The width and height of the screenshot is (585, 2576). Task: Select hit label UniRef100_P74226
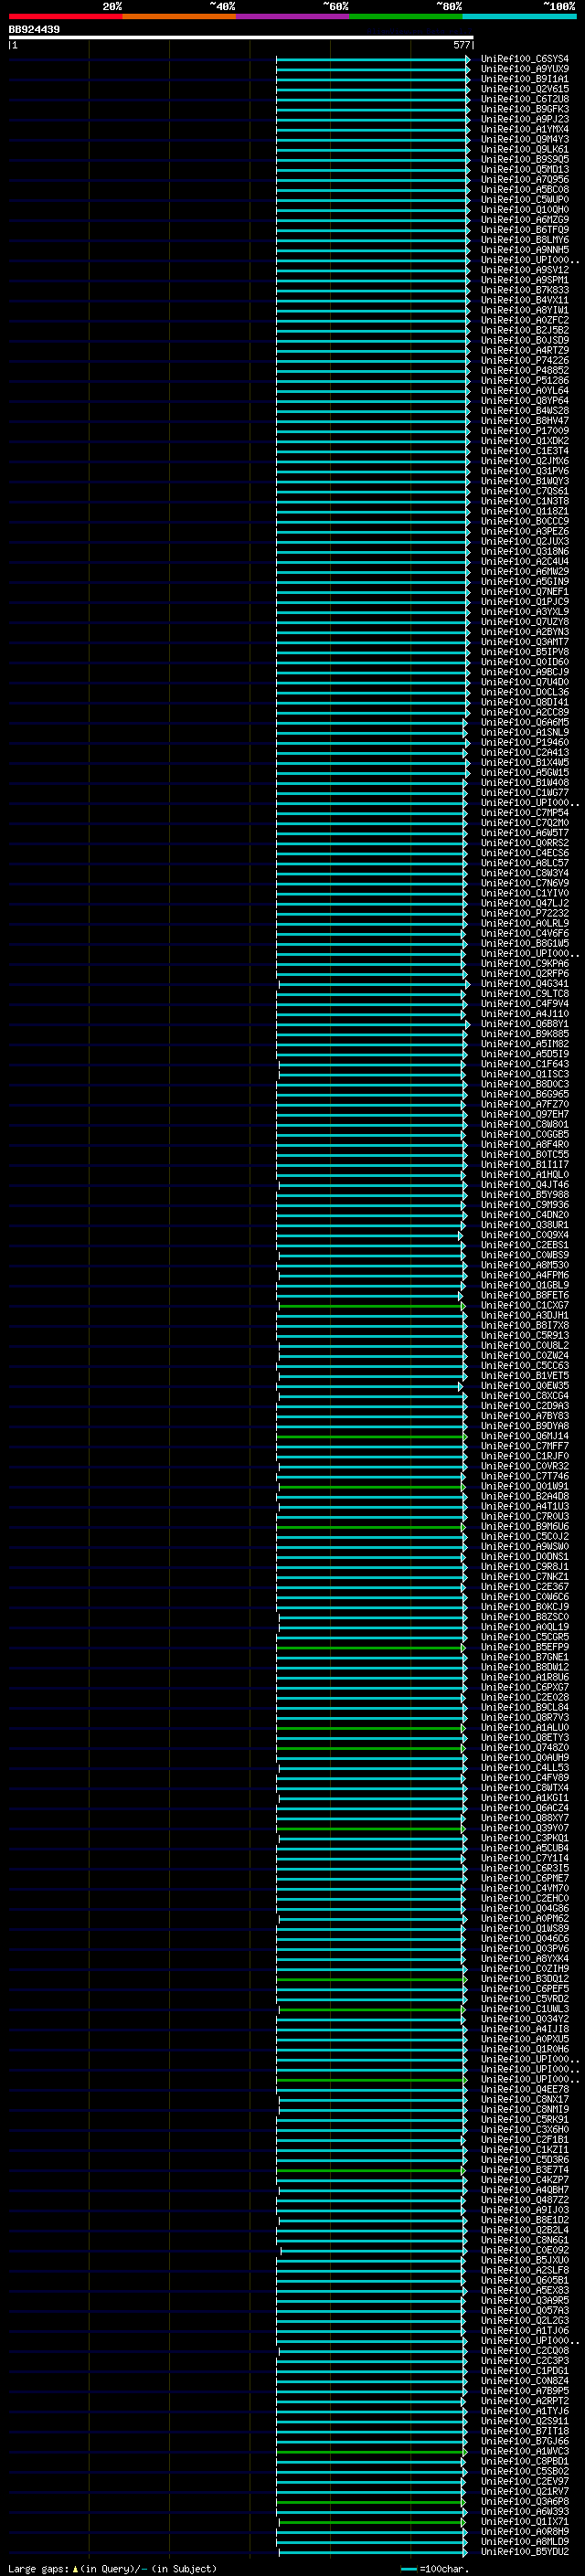click(x=525, y=361)
